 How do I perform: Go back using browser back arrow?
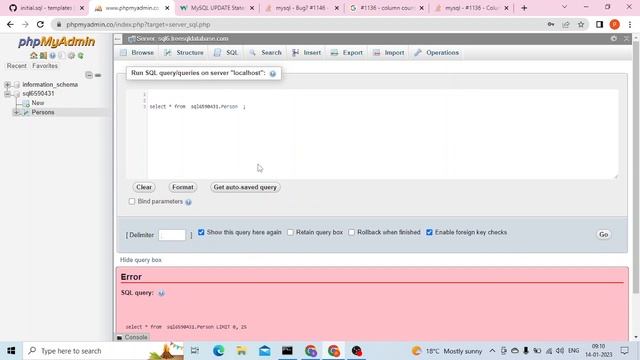10,24
